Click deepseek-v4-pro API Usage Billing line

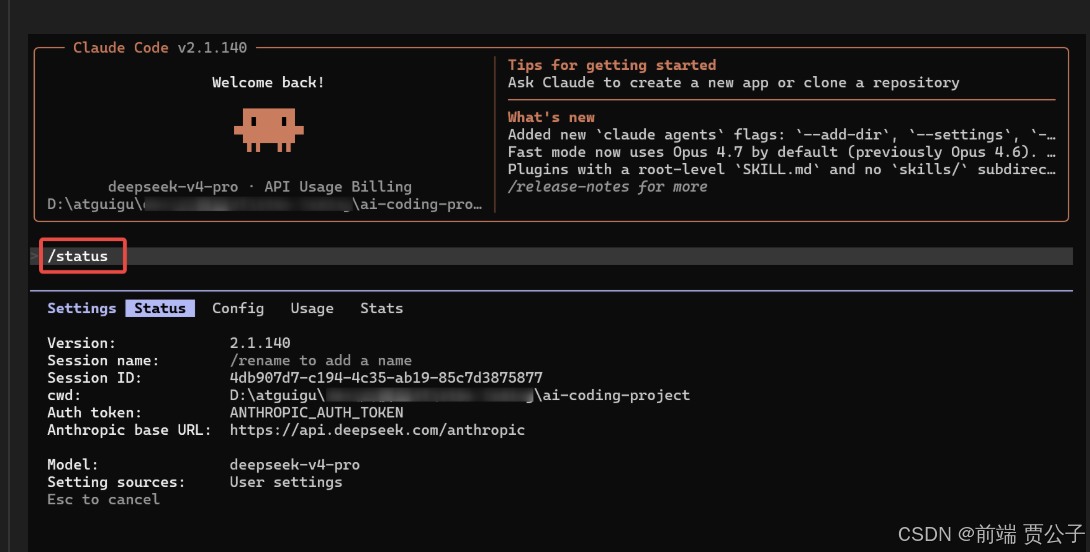(260, 186)
